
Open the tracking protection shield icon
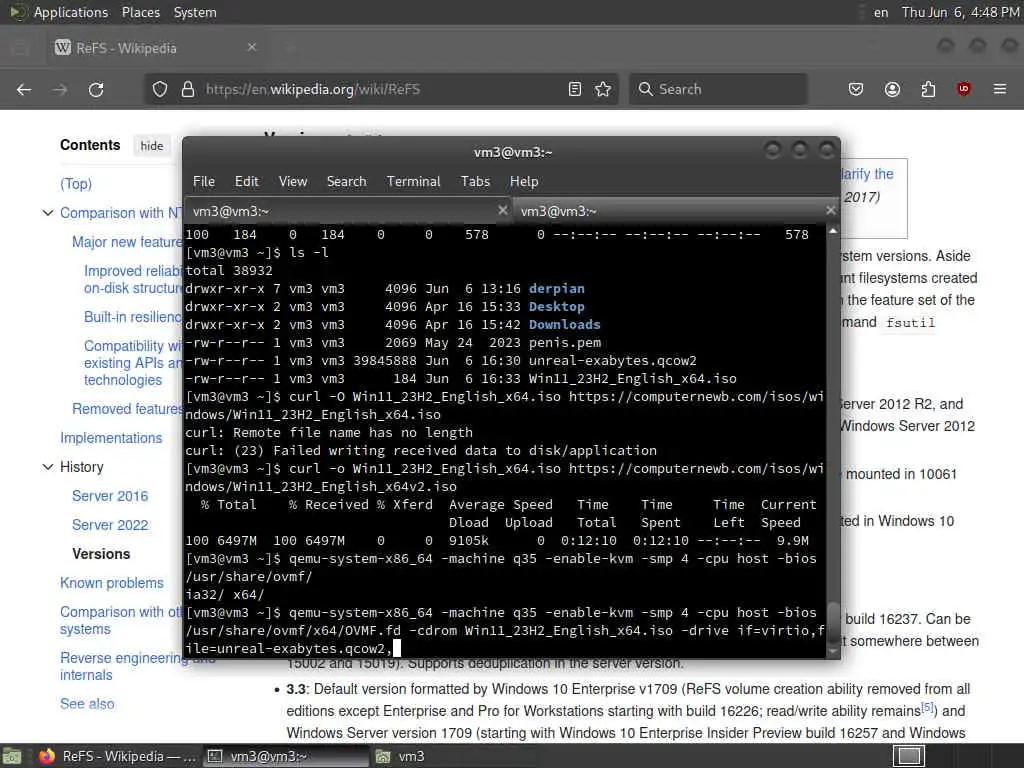pos(160,89)
